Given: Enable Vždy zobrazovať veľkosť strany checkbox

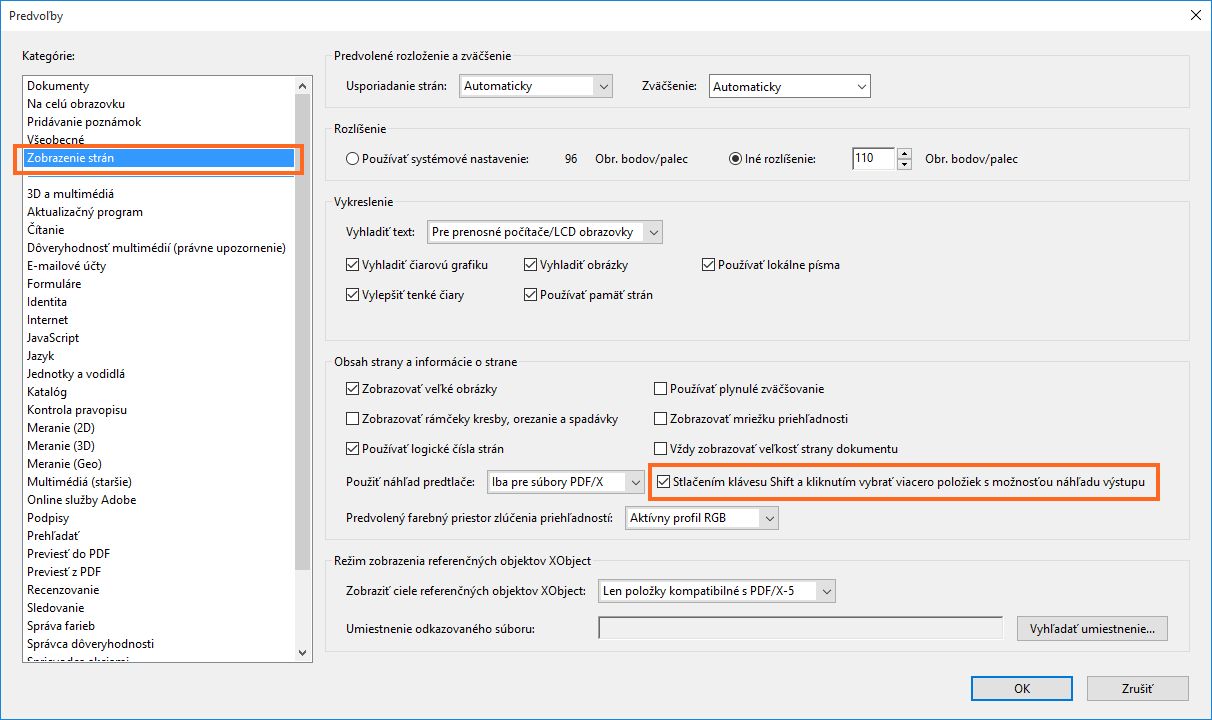Looking at the screenshot, I should (x=661, y=449).
